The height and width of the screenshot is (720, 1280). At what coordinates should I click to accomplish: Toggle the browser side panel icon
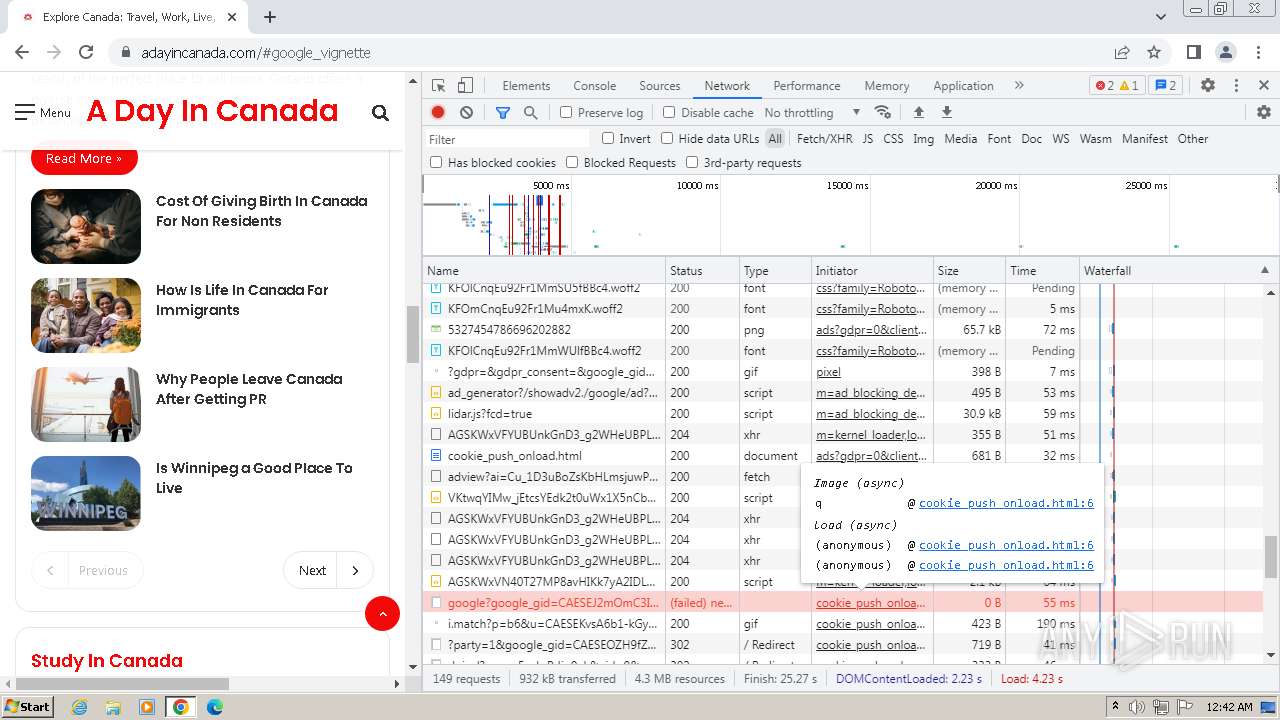click(x=1194, y=53)
